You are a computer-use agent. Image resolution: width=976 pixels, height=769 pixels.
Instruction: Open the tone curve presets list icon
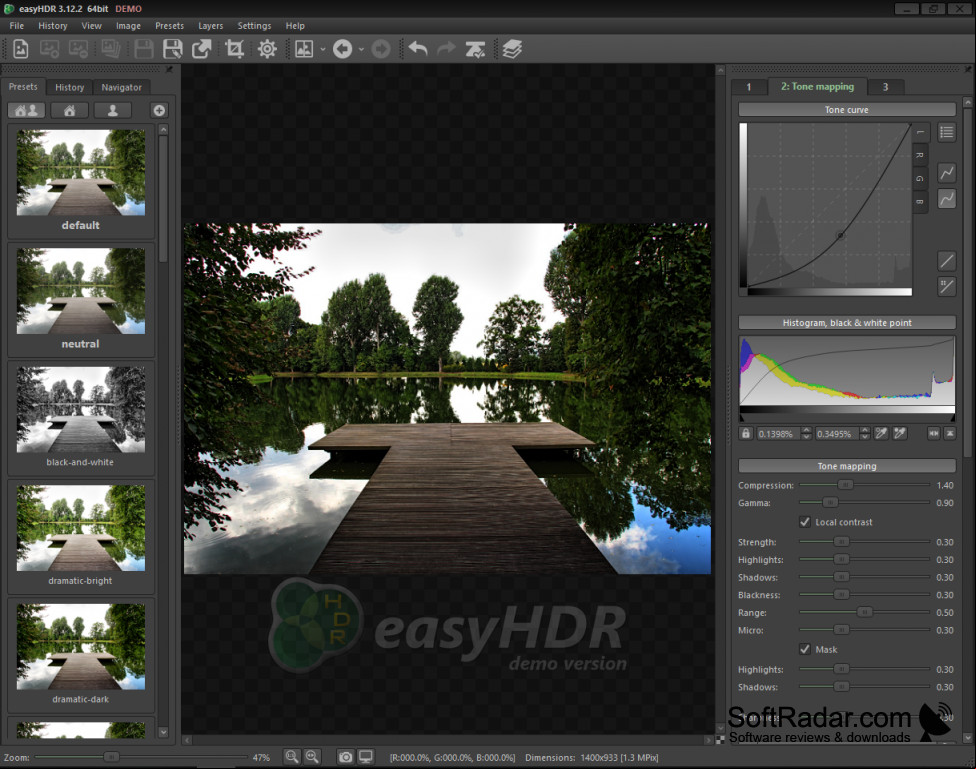[x=947, y=132]
